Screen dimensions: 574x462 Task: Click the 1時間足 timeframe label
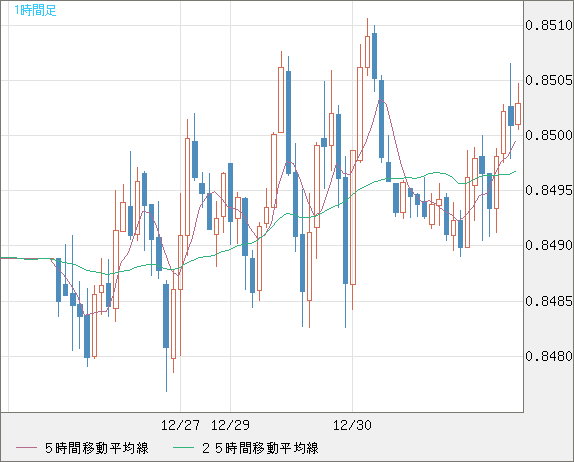pyautogui.click(x=35, y=10)
